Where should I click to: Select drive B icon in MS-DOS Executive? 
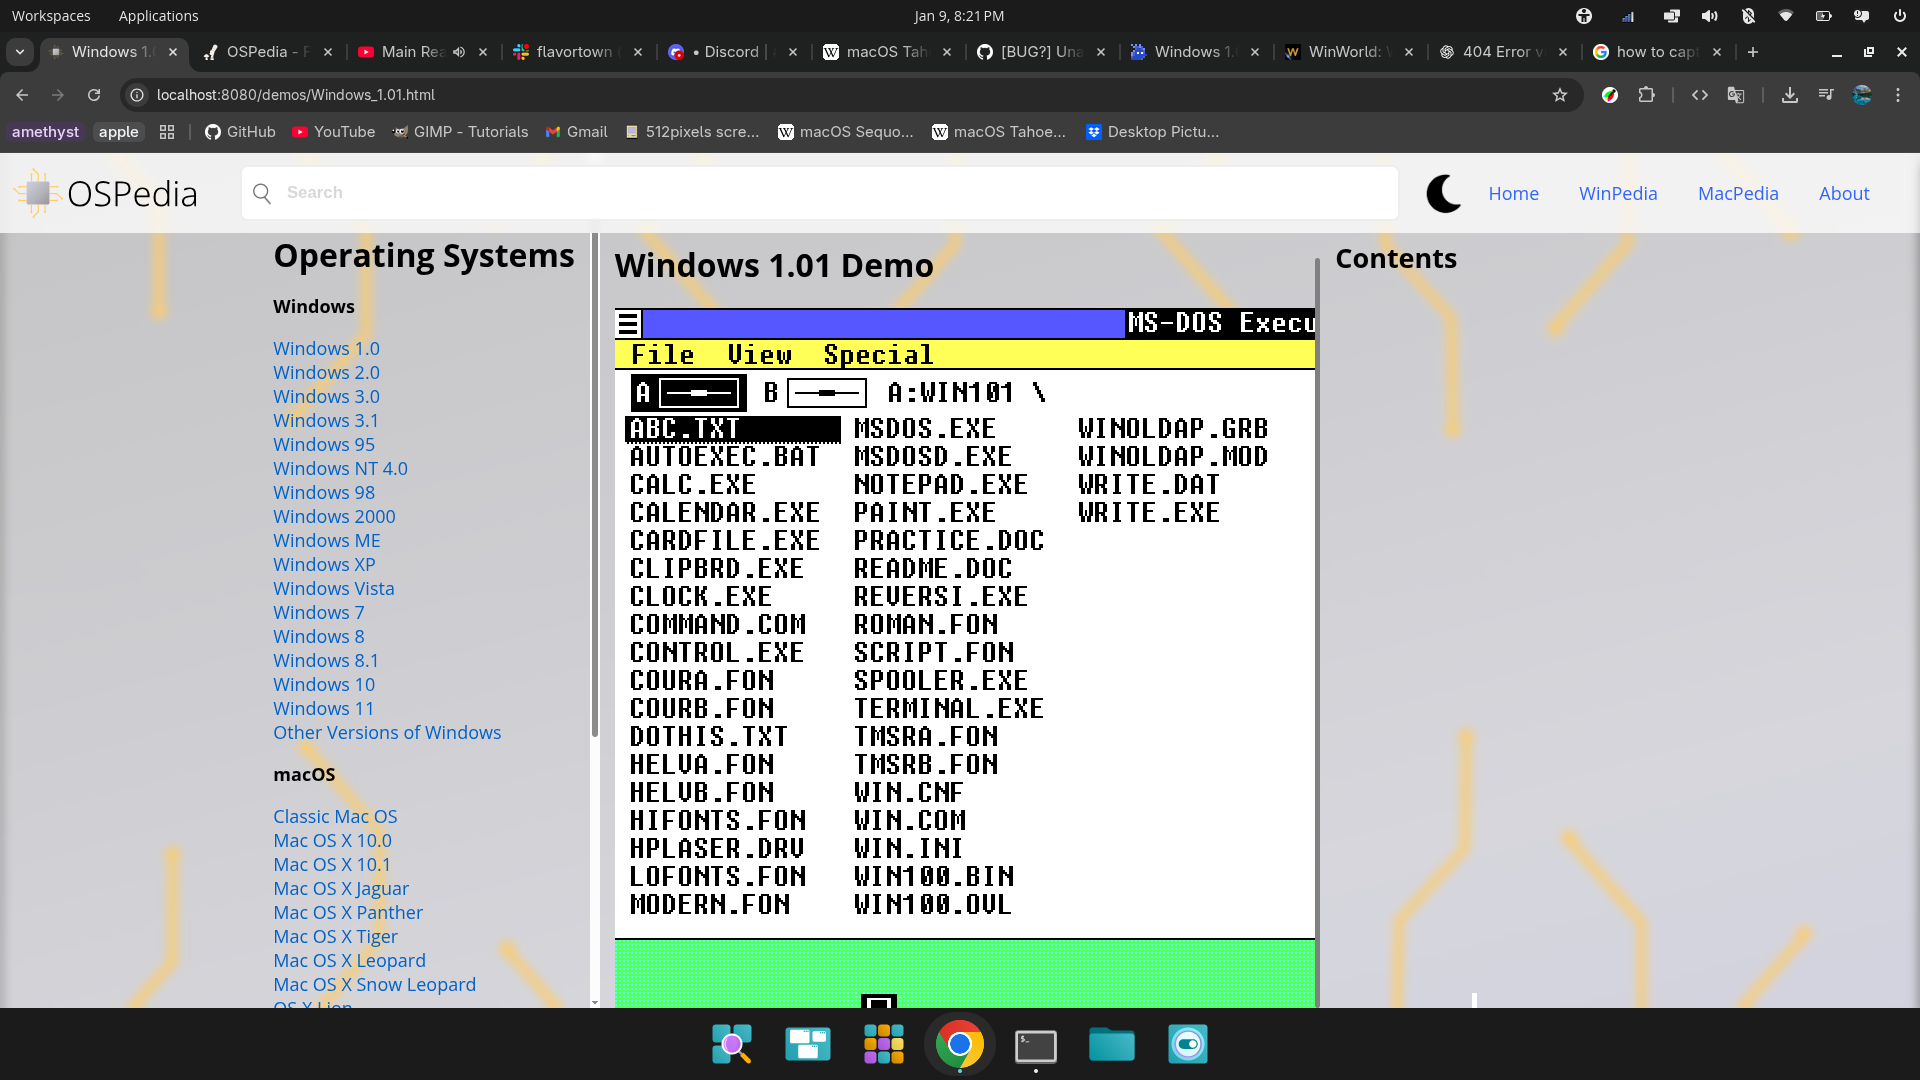pyautogui.click(x=814, y=393)
